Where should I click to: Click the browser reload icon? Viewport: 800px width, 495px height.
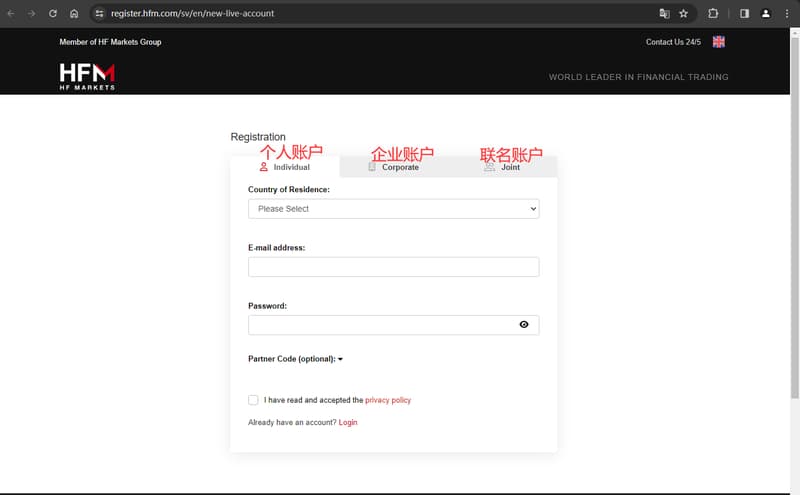(x=53, y=14)
